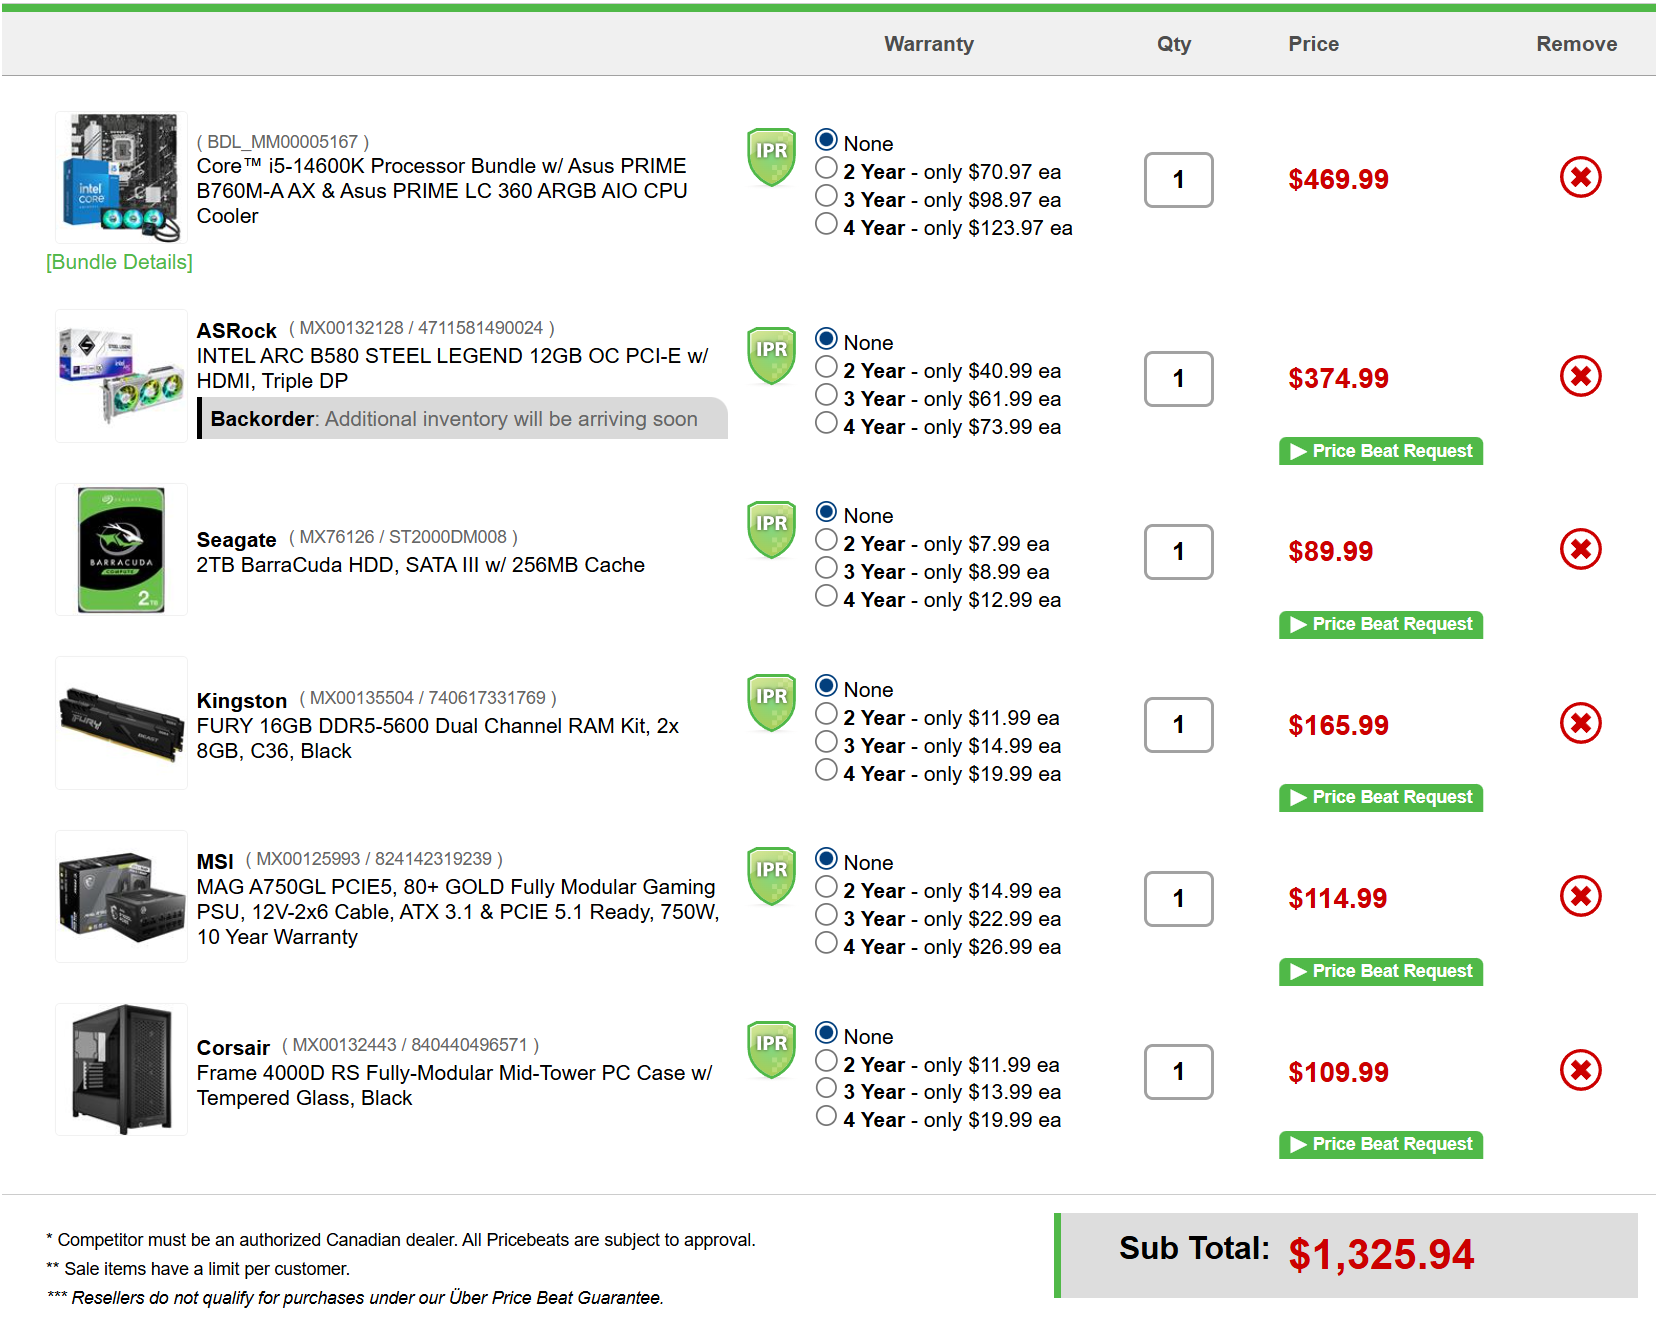Select 2 Year warranty at $40.99 for ASRock

pyautogui.click(x=826, y=367)
